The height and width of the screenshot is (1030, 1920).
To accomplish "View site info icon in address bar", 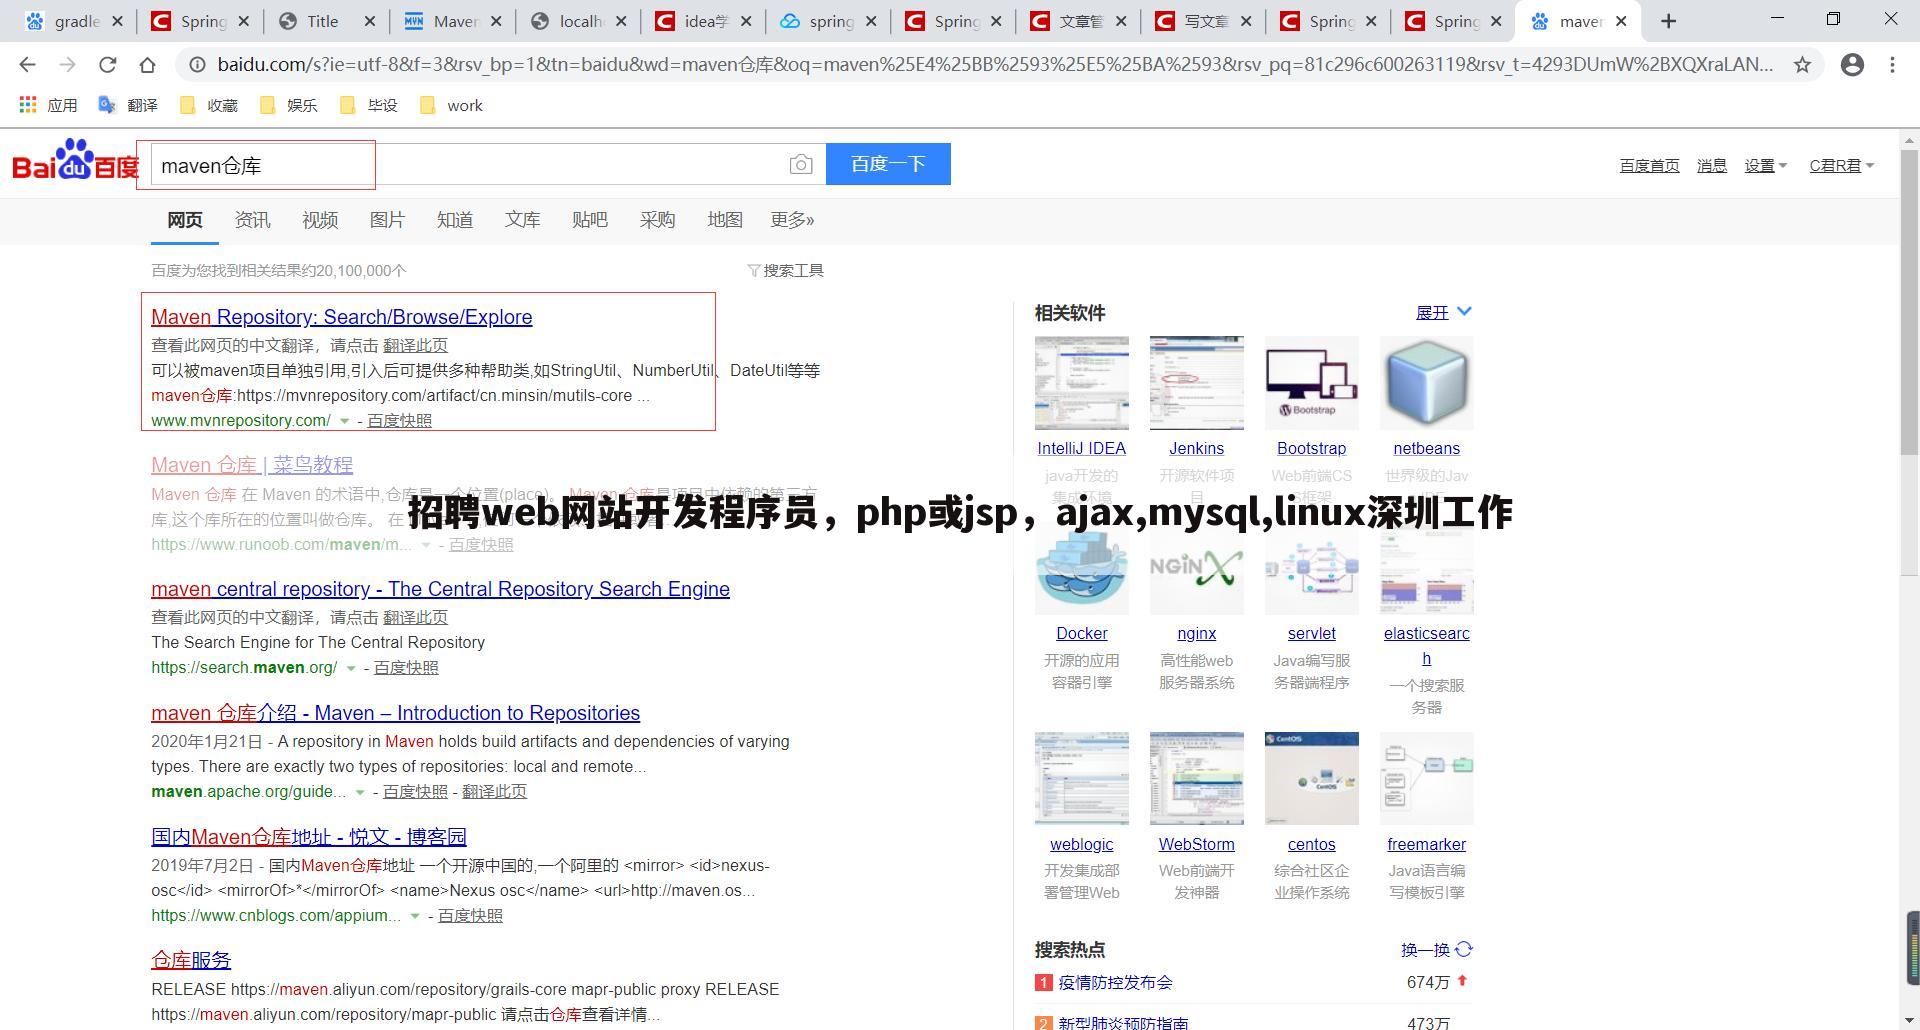I will point(198,65).
